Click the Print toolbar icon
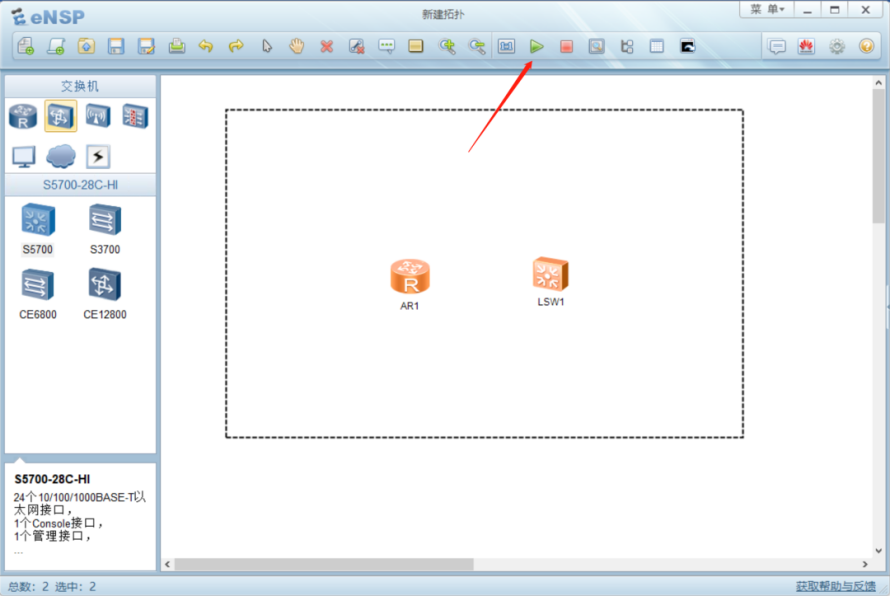Screen dimensions: 890x596 177,46
